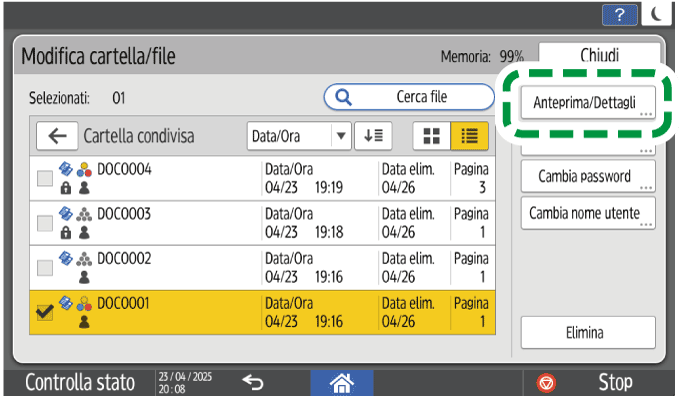Switch to list view

click(469, 136)
